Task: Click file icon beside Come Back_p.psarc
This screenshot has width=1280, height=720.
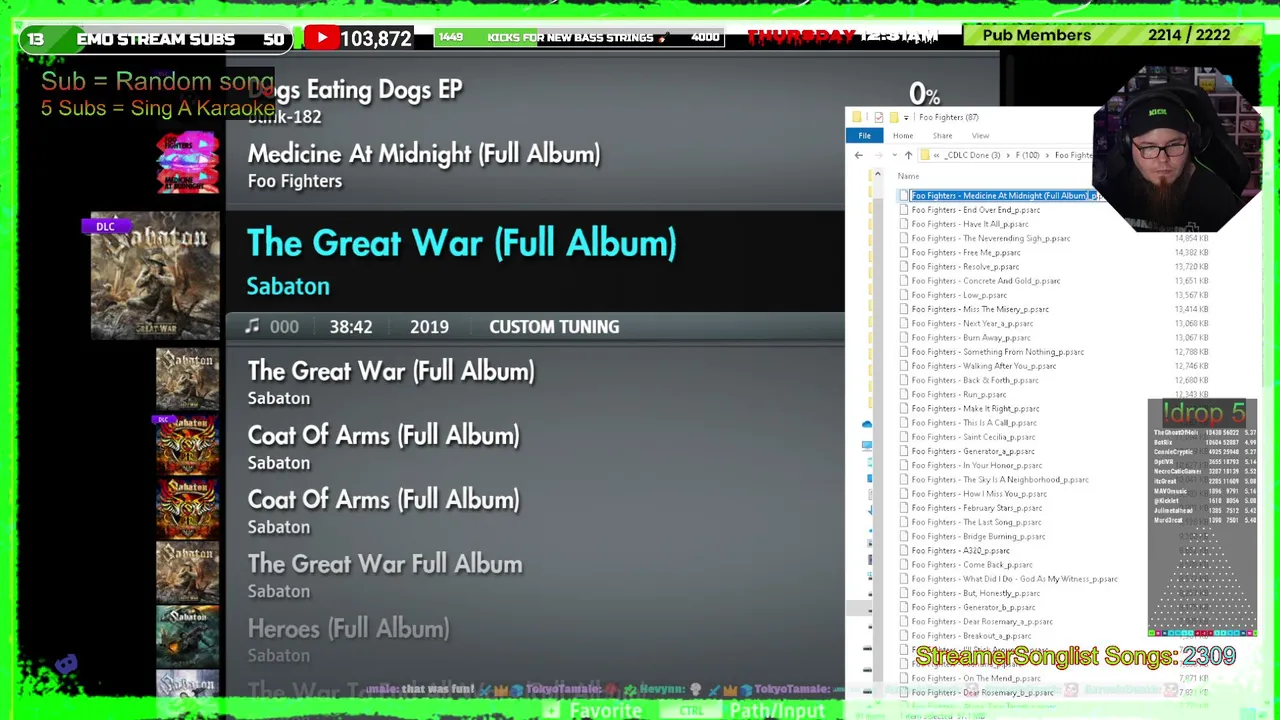Action: [904, 564]
